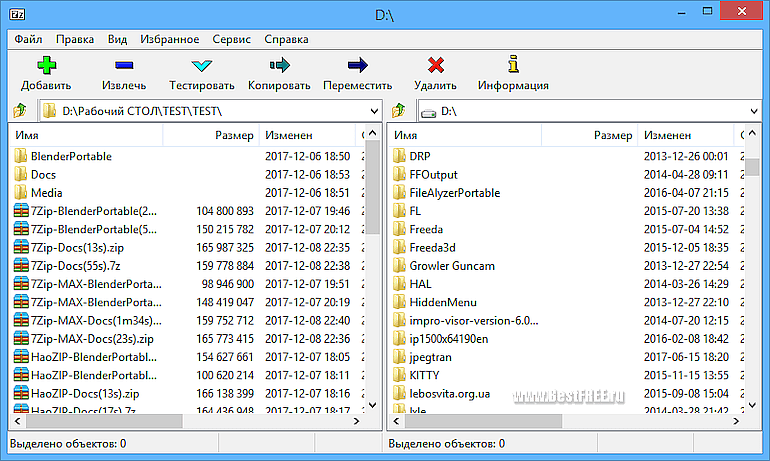
Task: Sort left panel by Изменен column header
Action: 307,135
